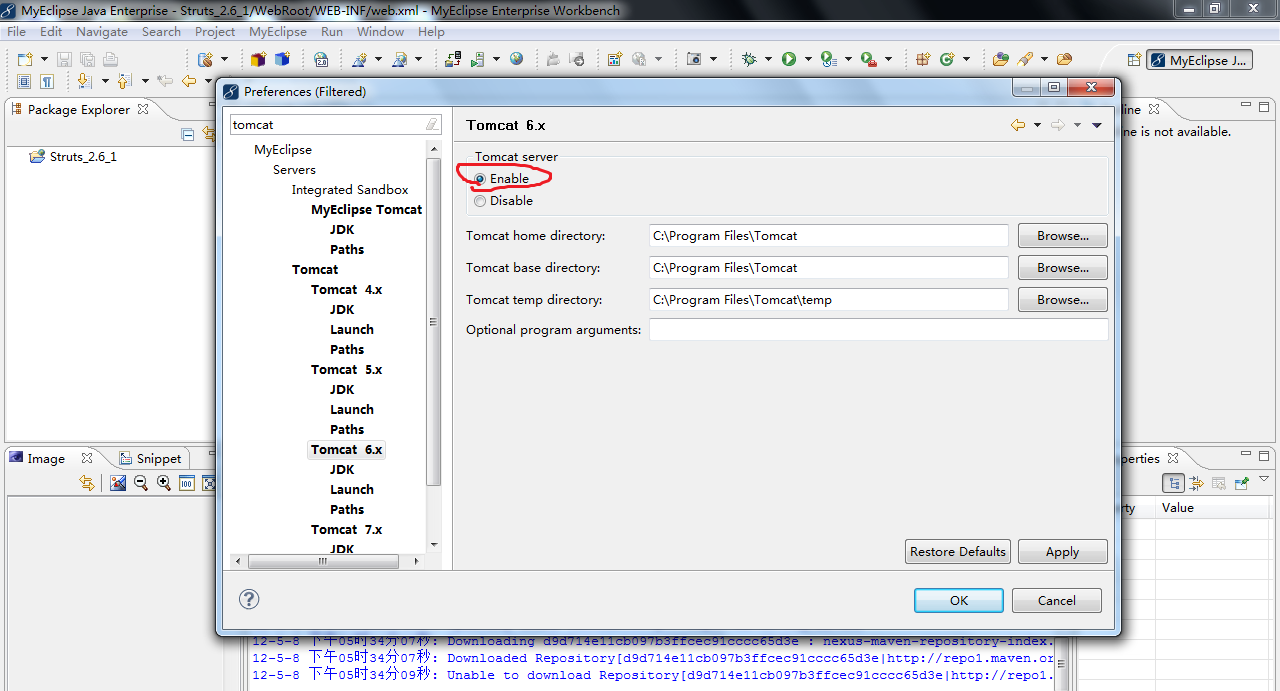Click the New wizard icon in main toolbar

[25, 59]
